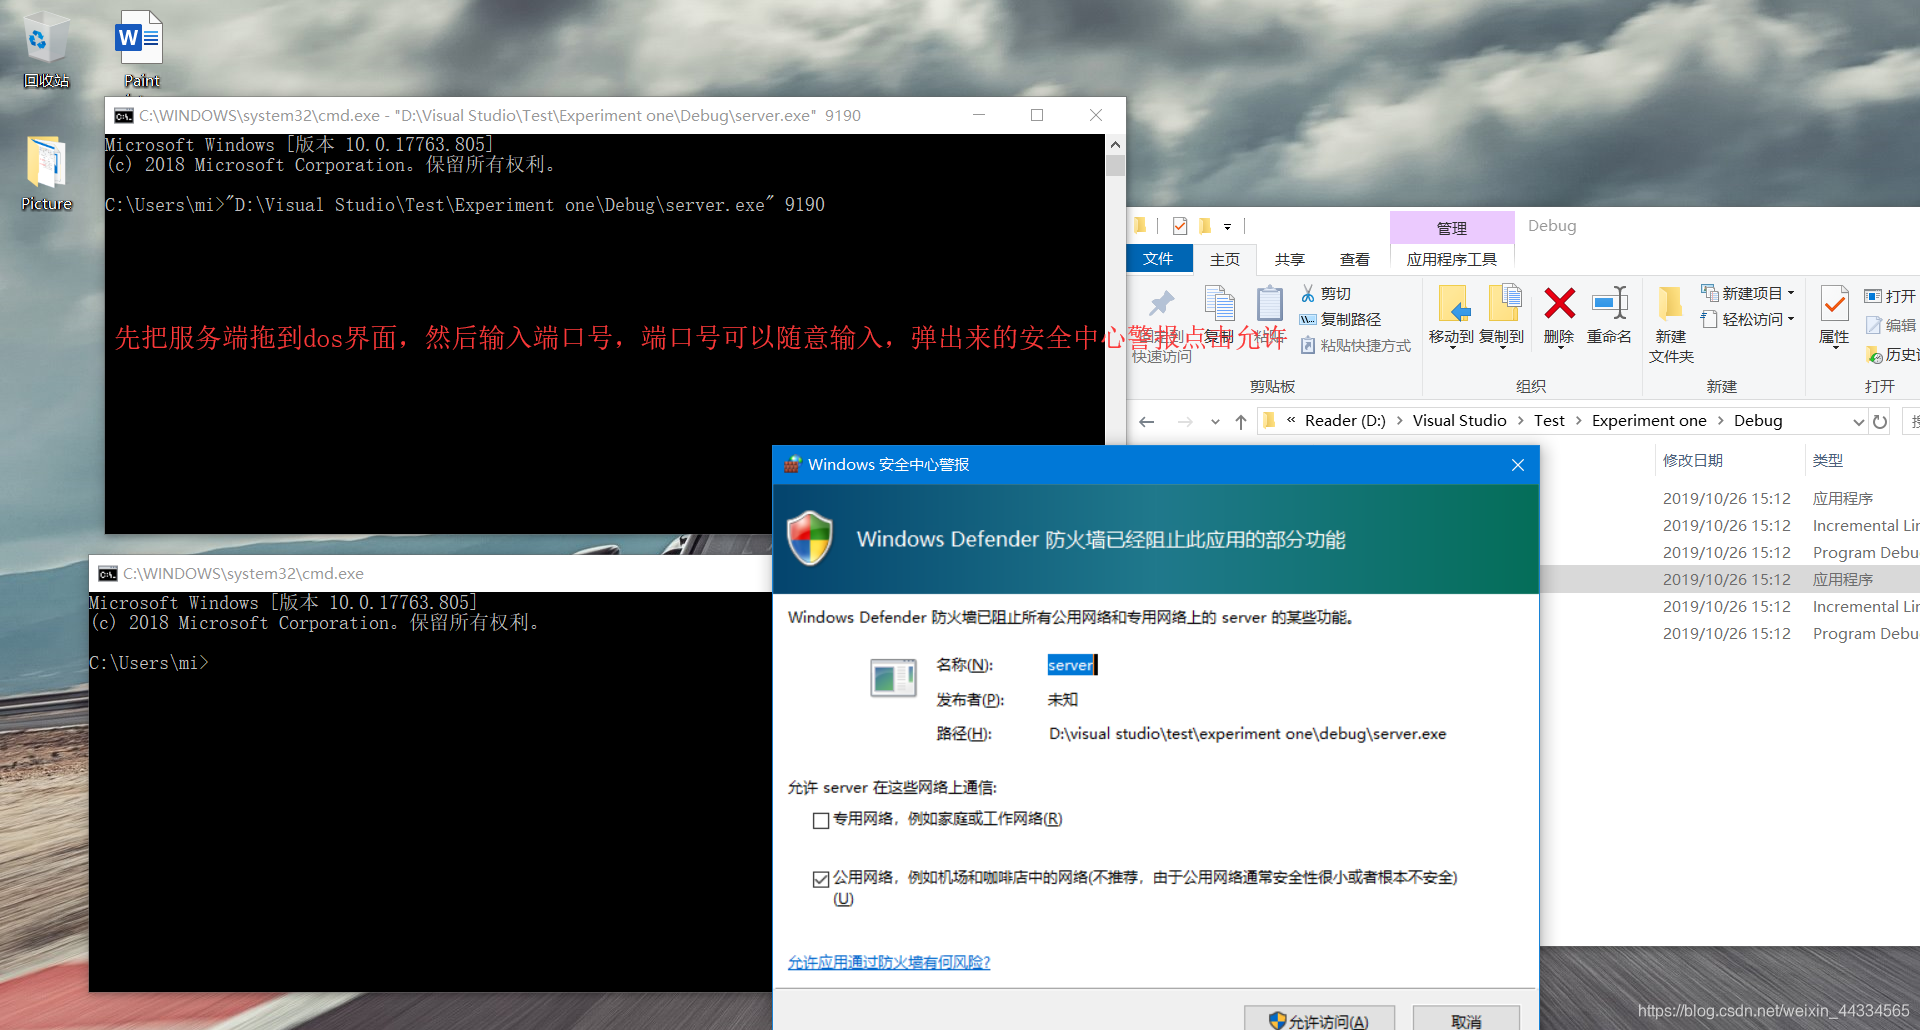Switch to the Home tab
Viewport: 1920px width, 1030px height.
click(1225, 259)
